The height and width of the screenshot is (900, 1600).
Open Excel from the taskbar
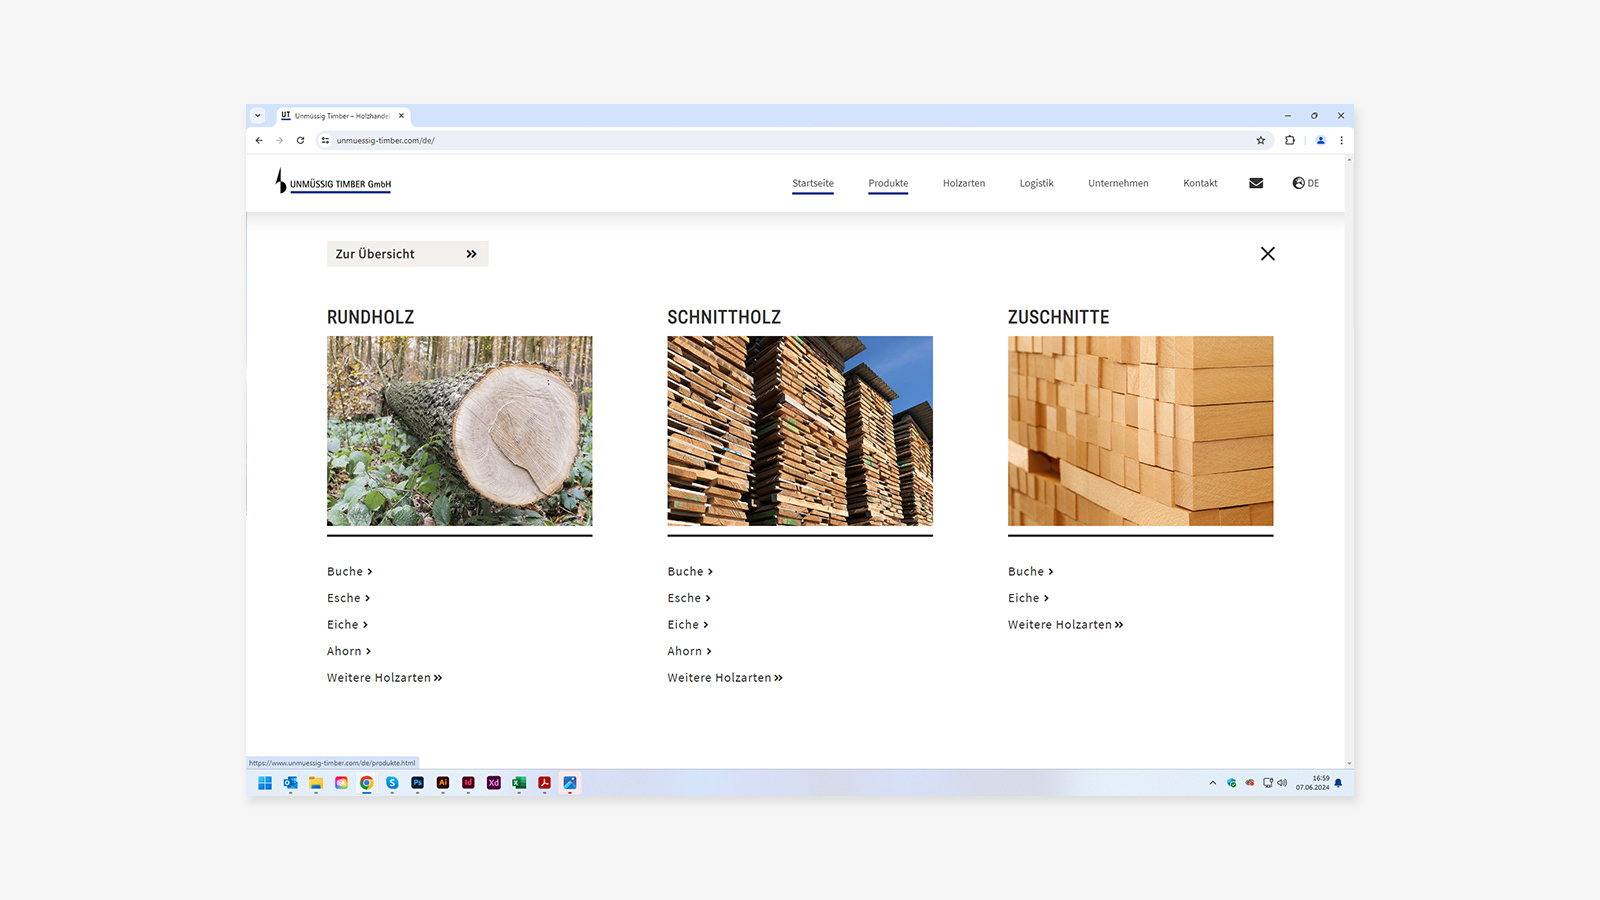(519, 783)
